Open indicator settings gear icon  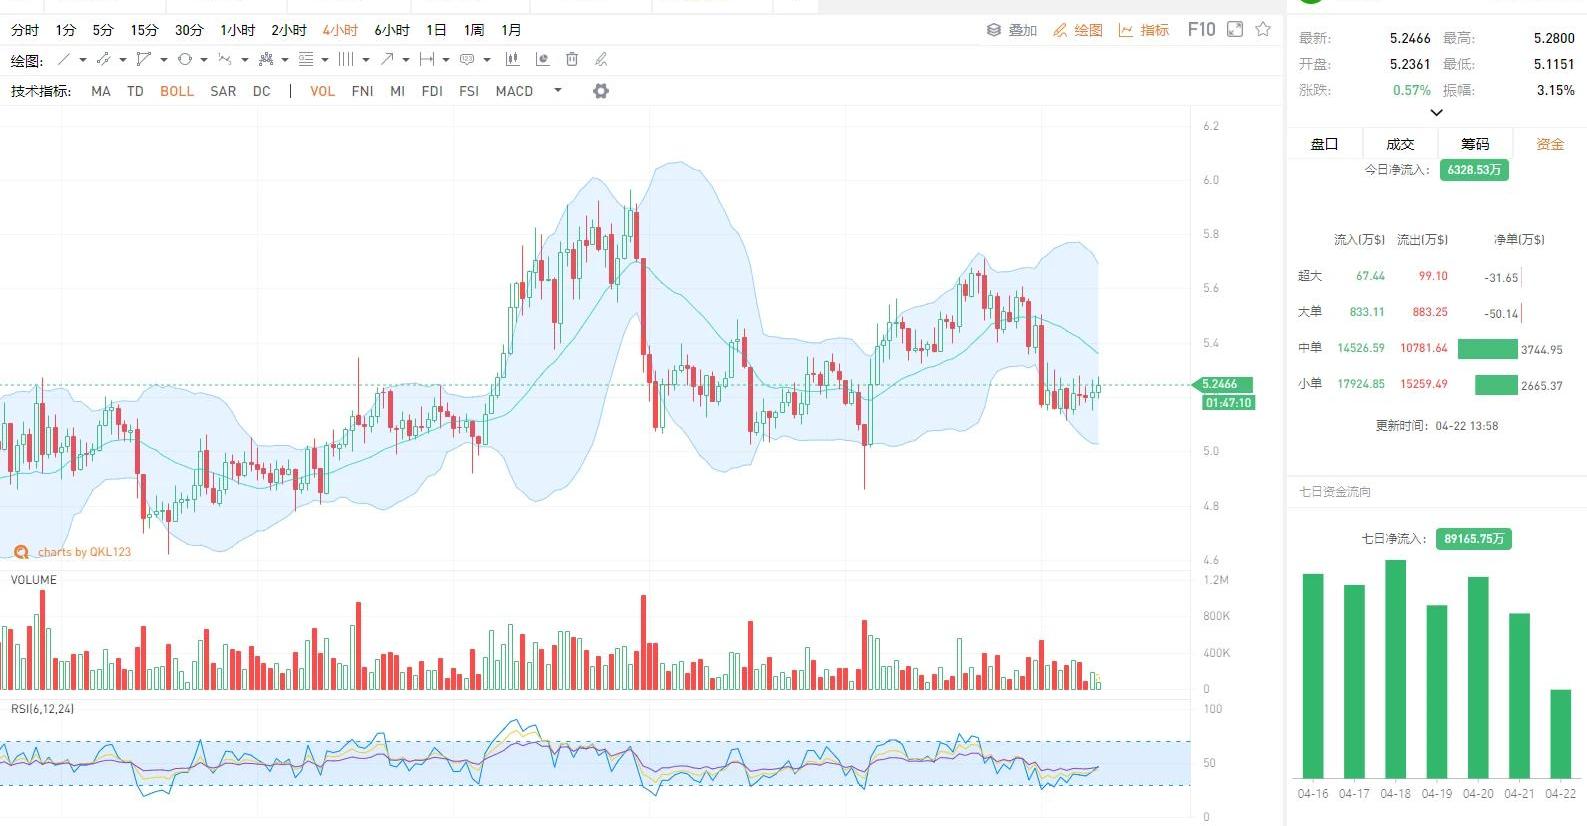[x=601, y=91]
